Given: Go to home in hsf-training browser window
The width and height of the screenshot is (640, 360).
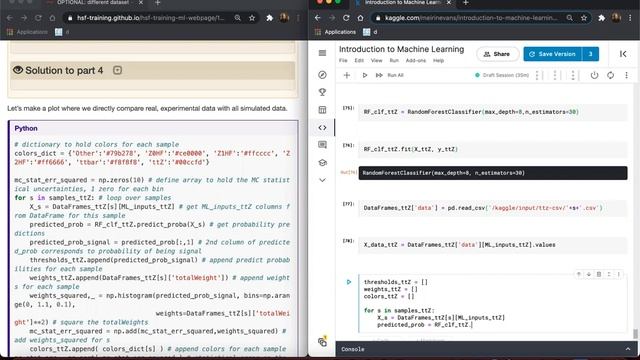Looking at the screenshot, I should 52,18.
